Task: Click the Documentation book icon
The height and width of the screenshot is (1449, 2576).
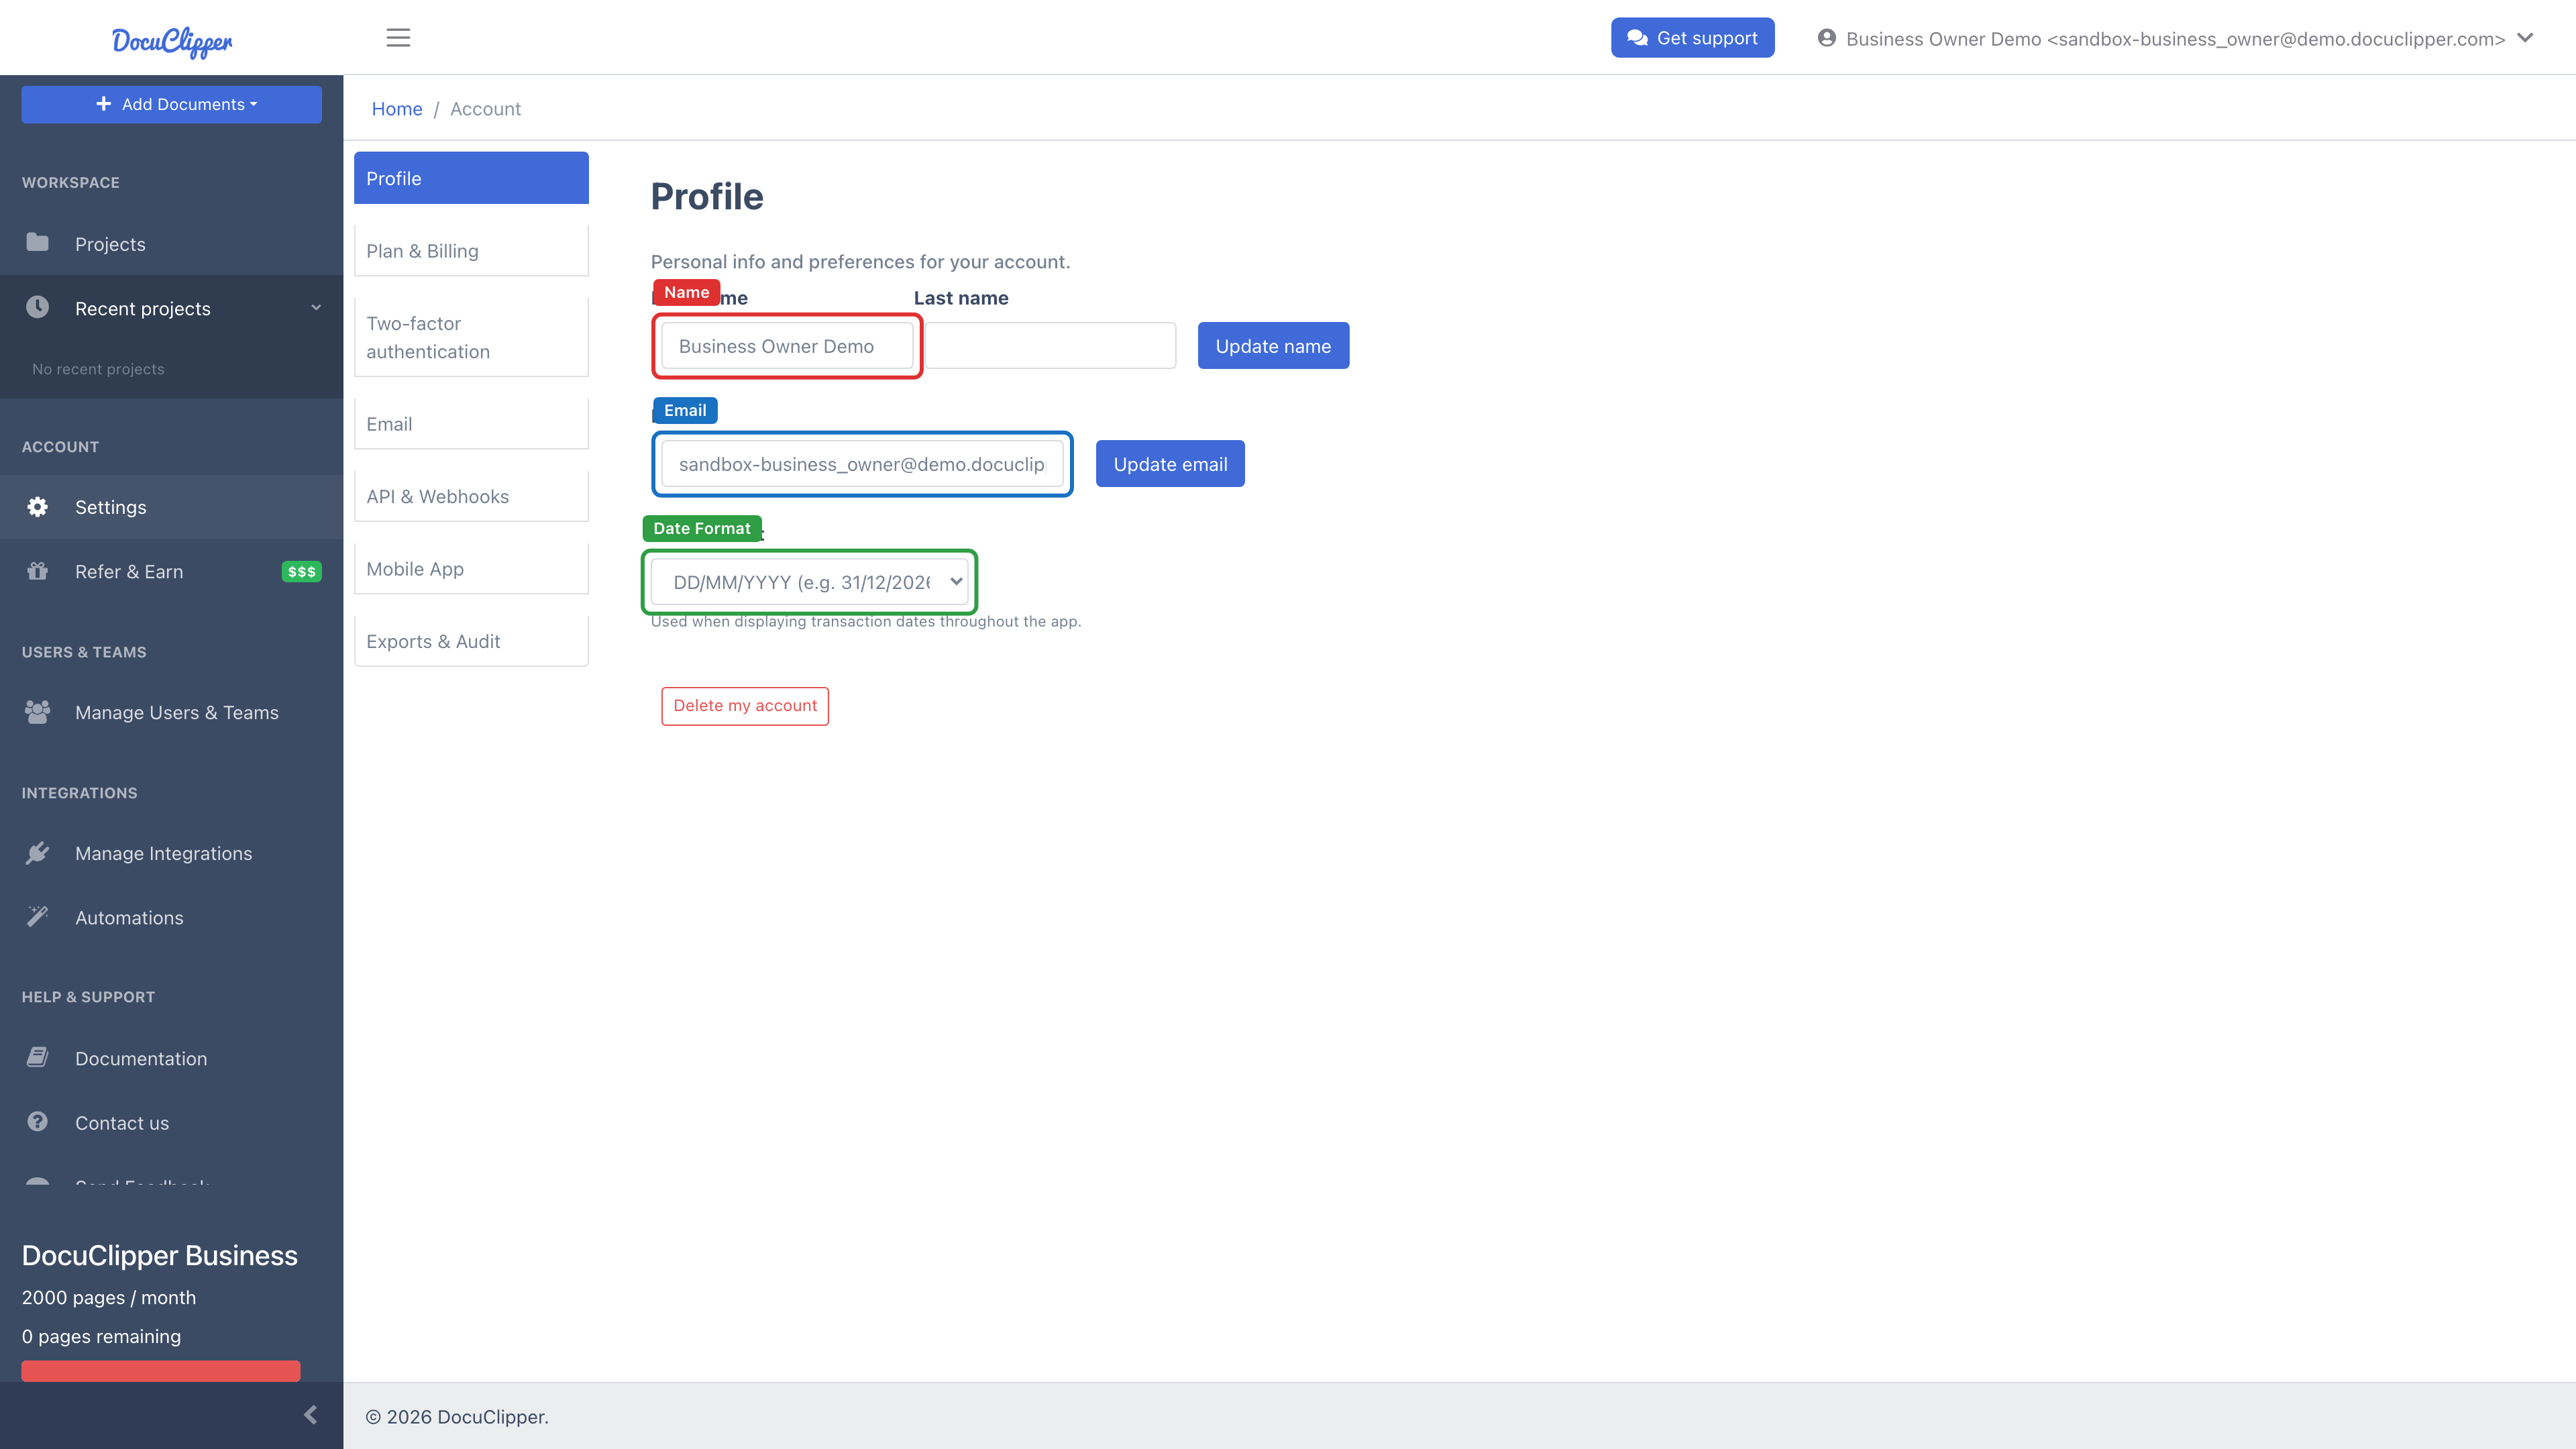Action: pos(38,1058)
